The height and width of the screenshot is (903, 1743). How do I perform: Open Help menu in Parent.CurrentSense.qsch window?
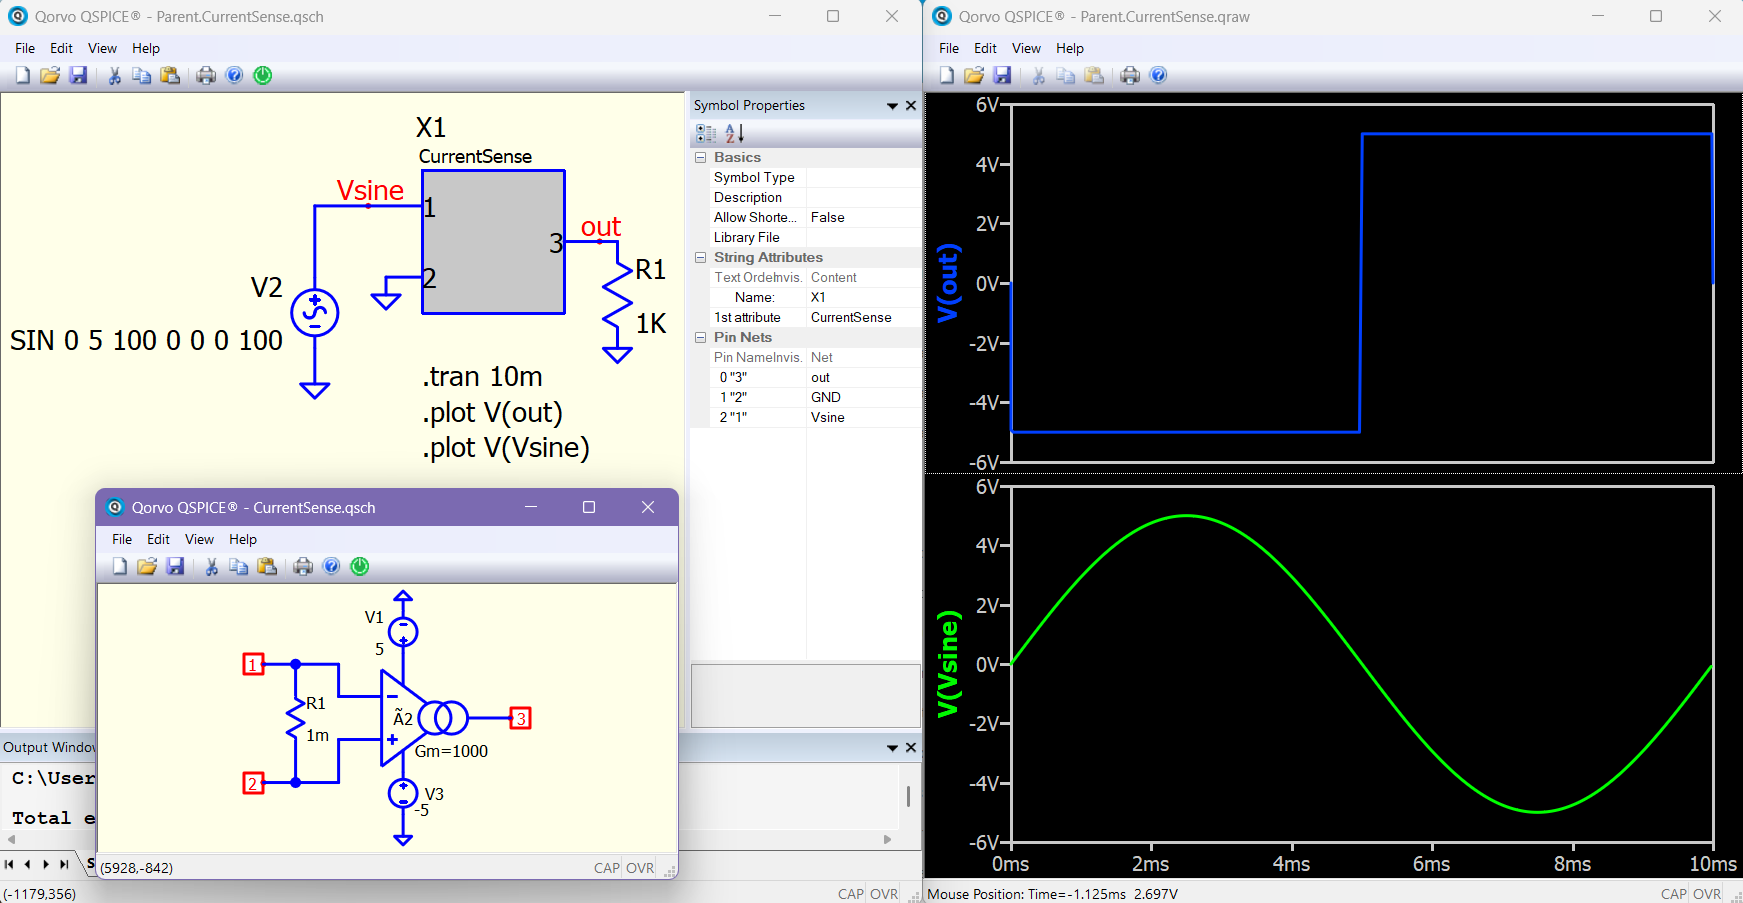click(146, 48)
